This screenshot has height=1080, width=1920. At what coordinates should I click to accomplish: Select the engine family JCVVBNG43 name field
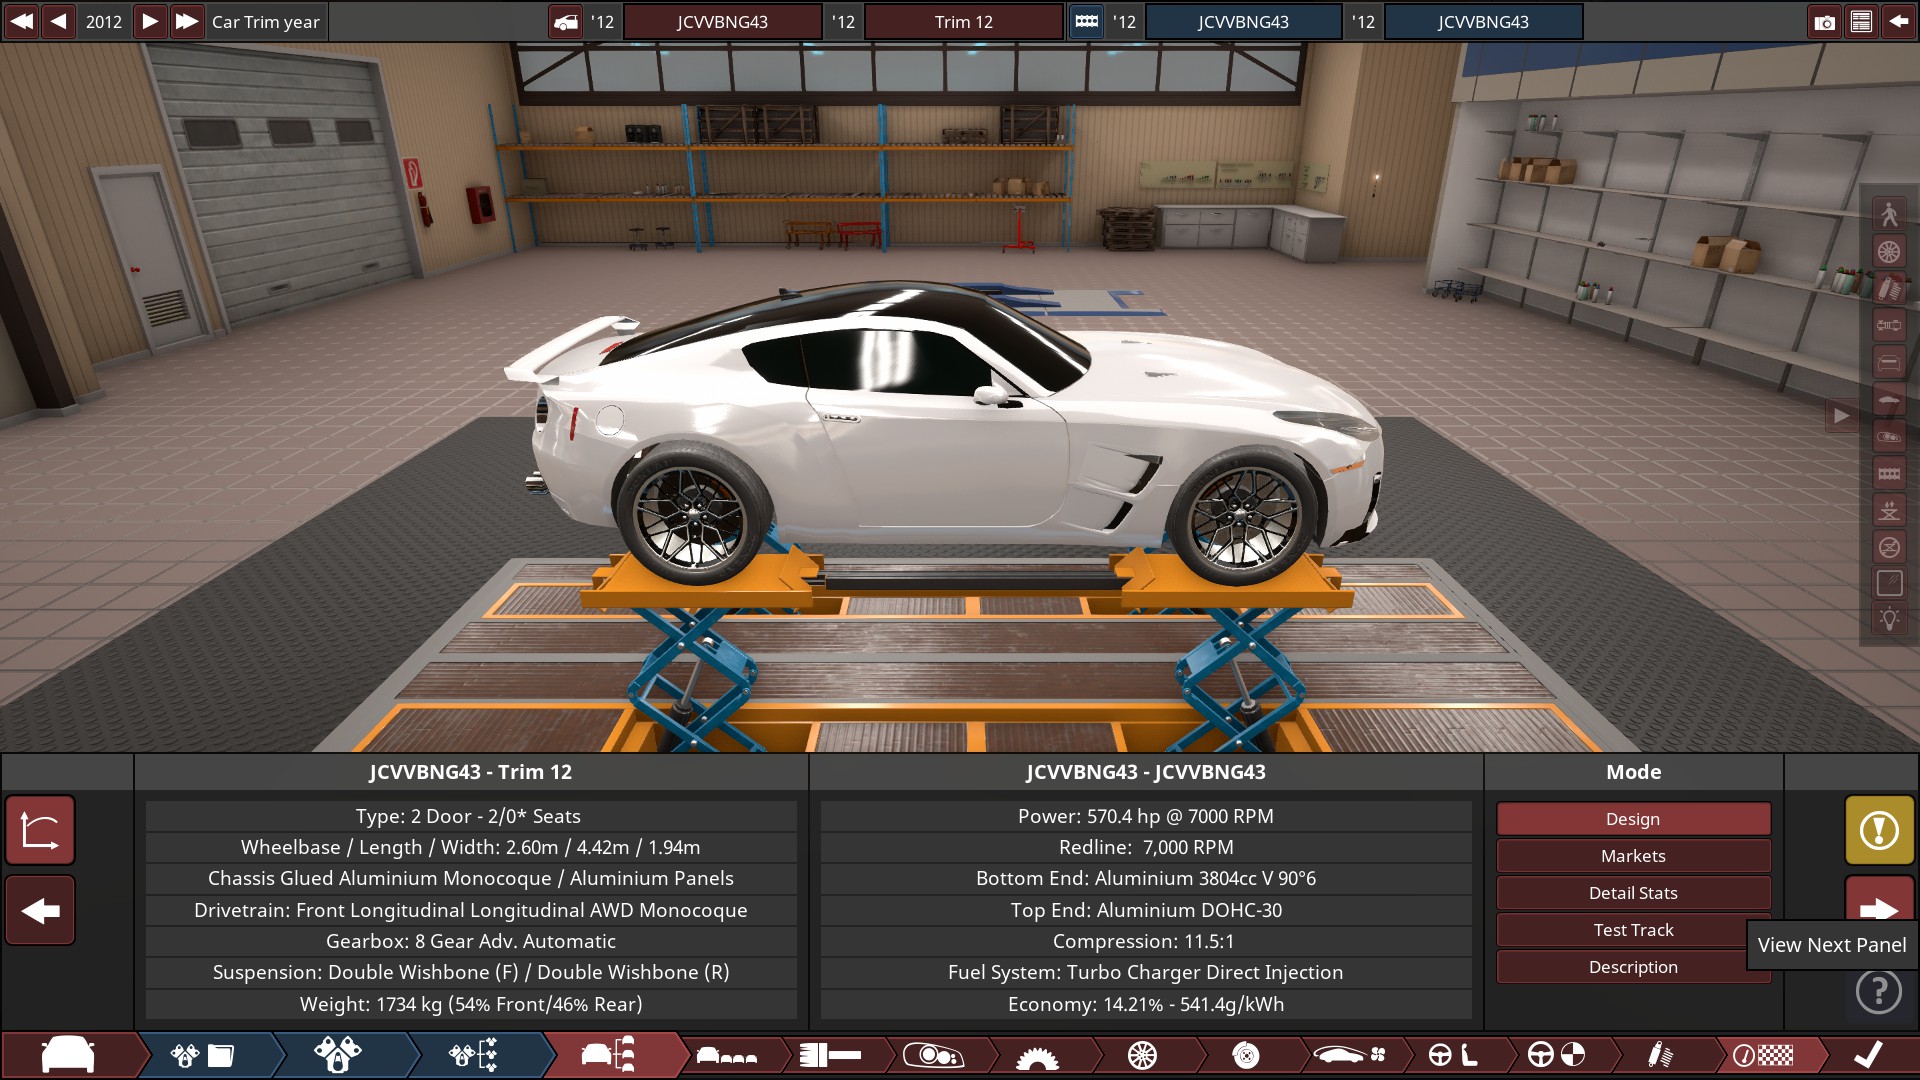1243,22
